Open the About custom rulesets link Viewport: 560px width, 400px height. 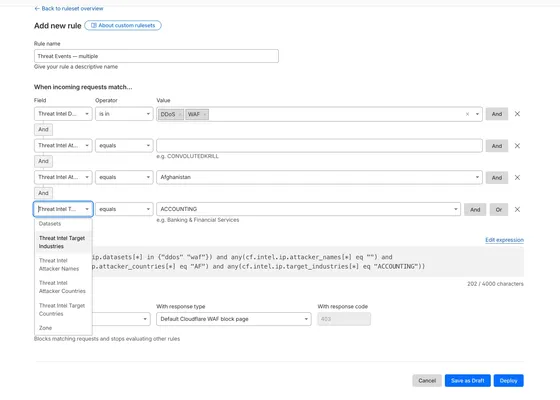pyautogui.click(x=123, y=25)
